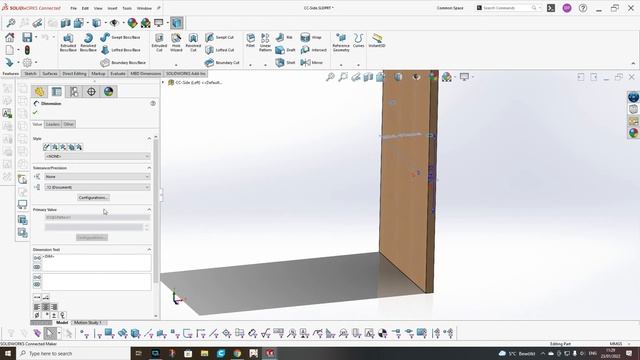Collapse the Primary Value section
640x360 pixels.
click(x=149, y=210)
